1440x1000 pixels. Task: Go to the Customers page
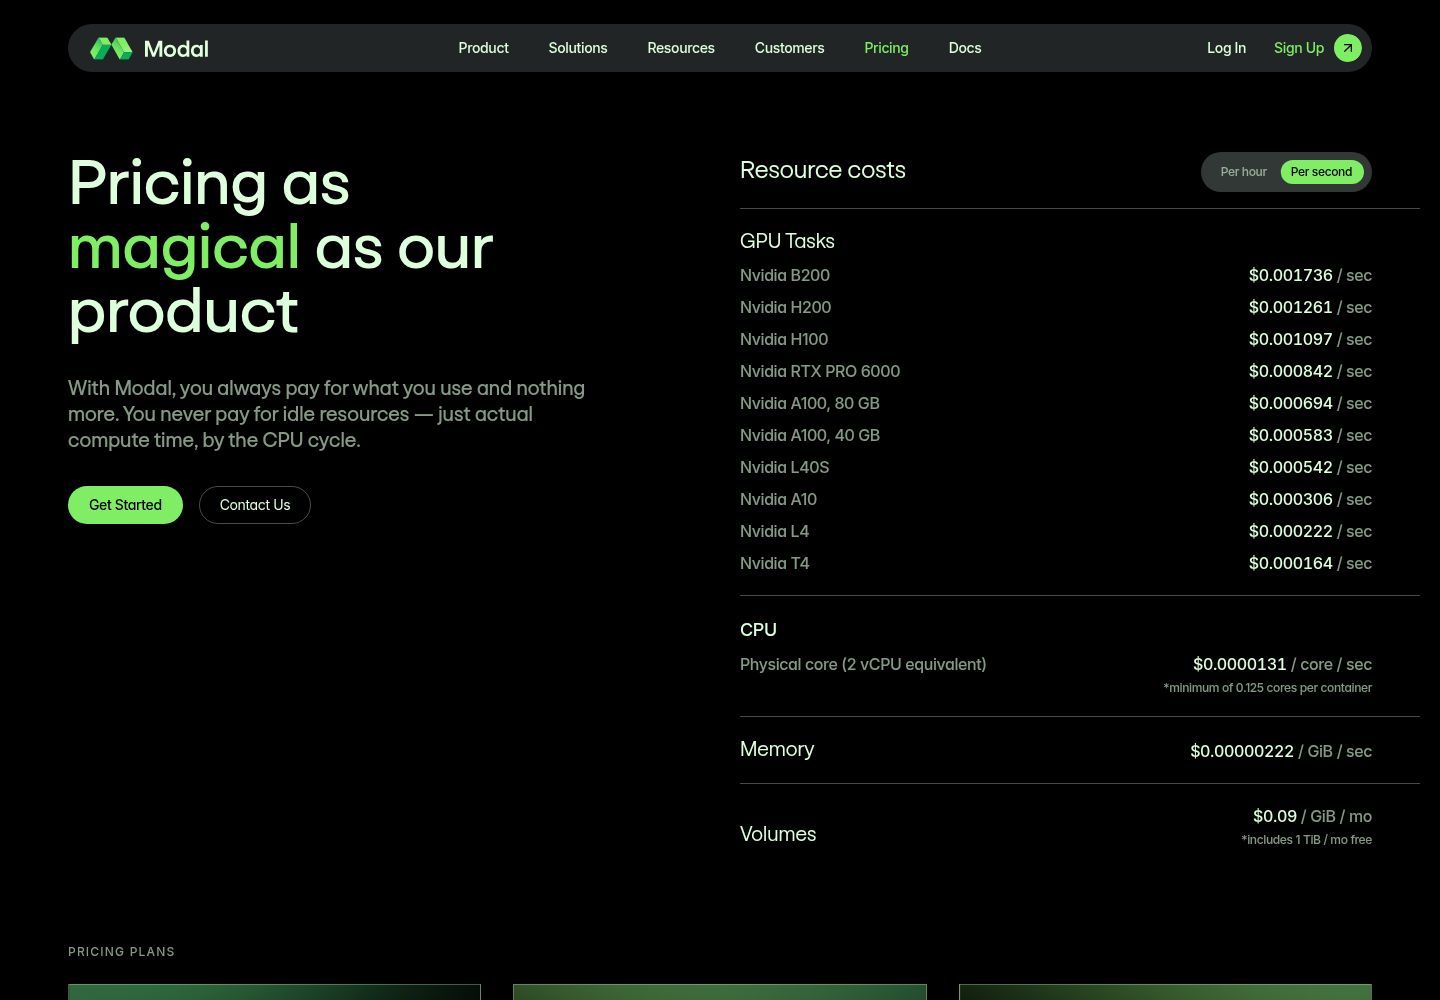pos(790,48)
